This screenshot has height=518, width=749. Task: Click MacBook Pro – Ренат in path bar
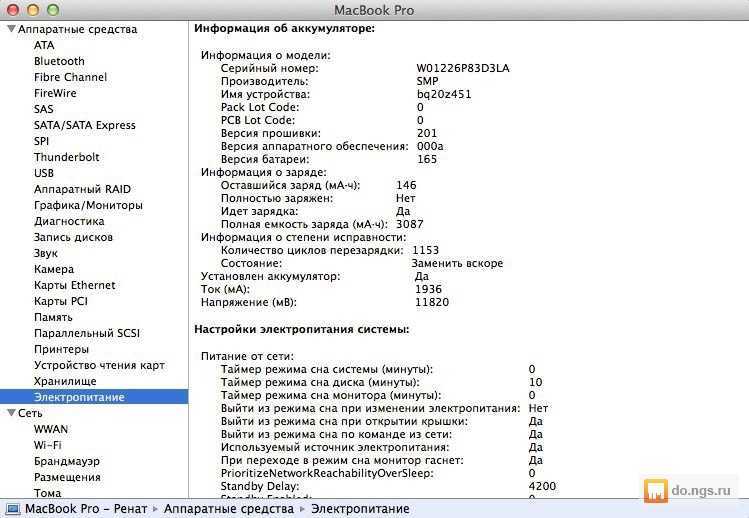click(86, 509)
